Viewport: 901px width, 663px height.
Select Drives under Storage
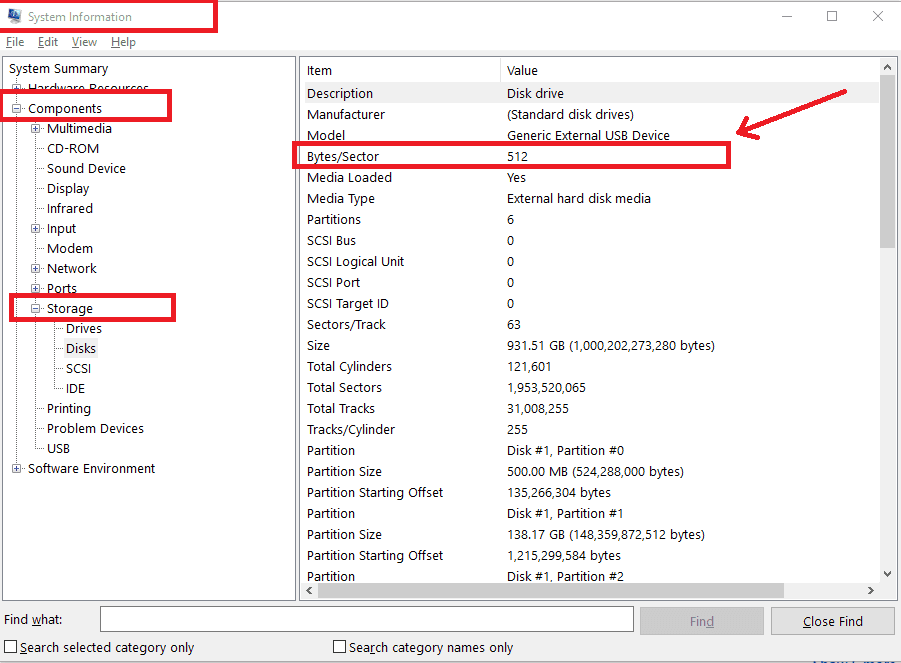pos(84,328)
